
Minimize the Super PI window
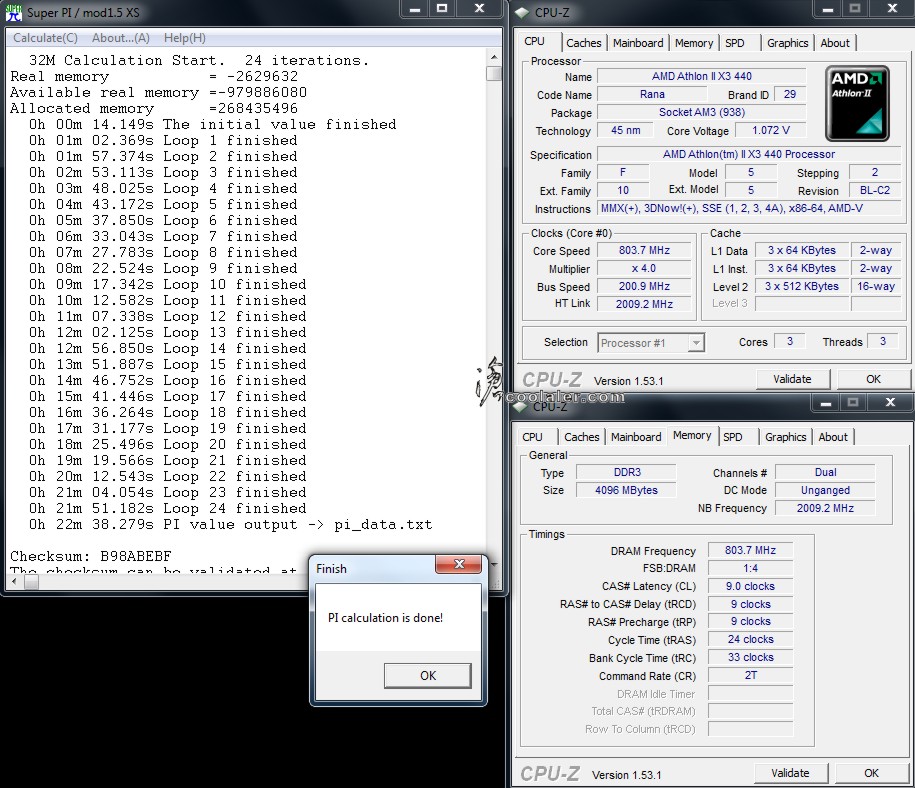click(x=415, y=9)
